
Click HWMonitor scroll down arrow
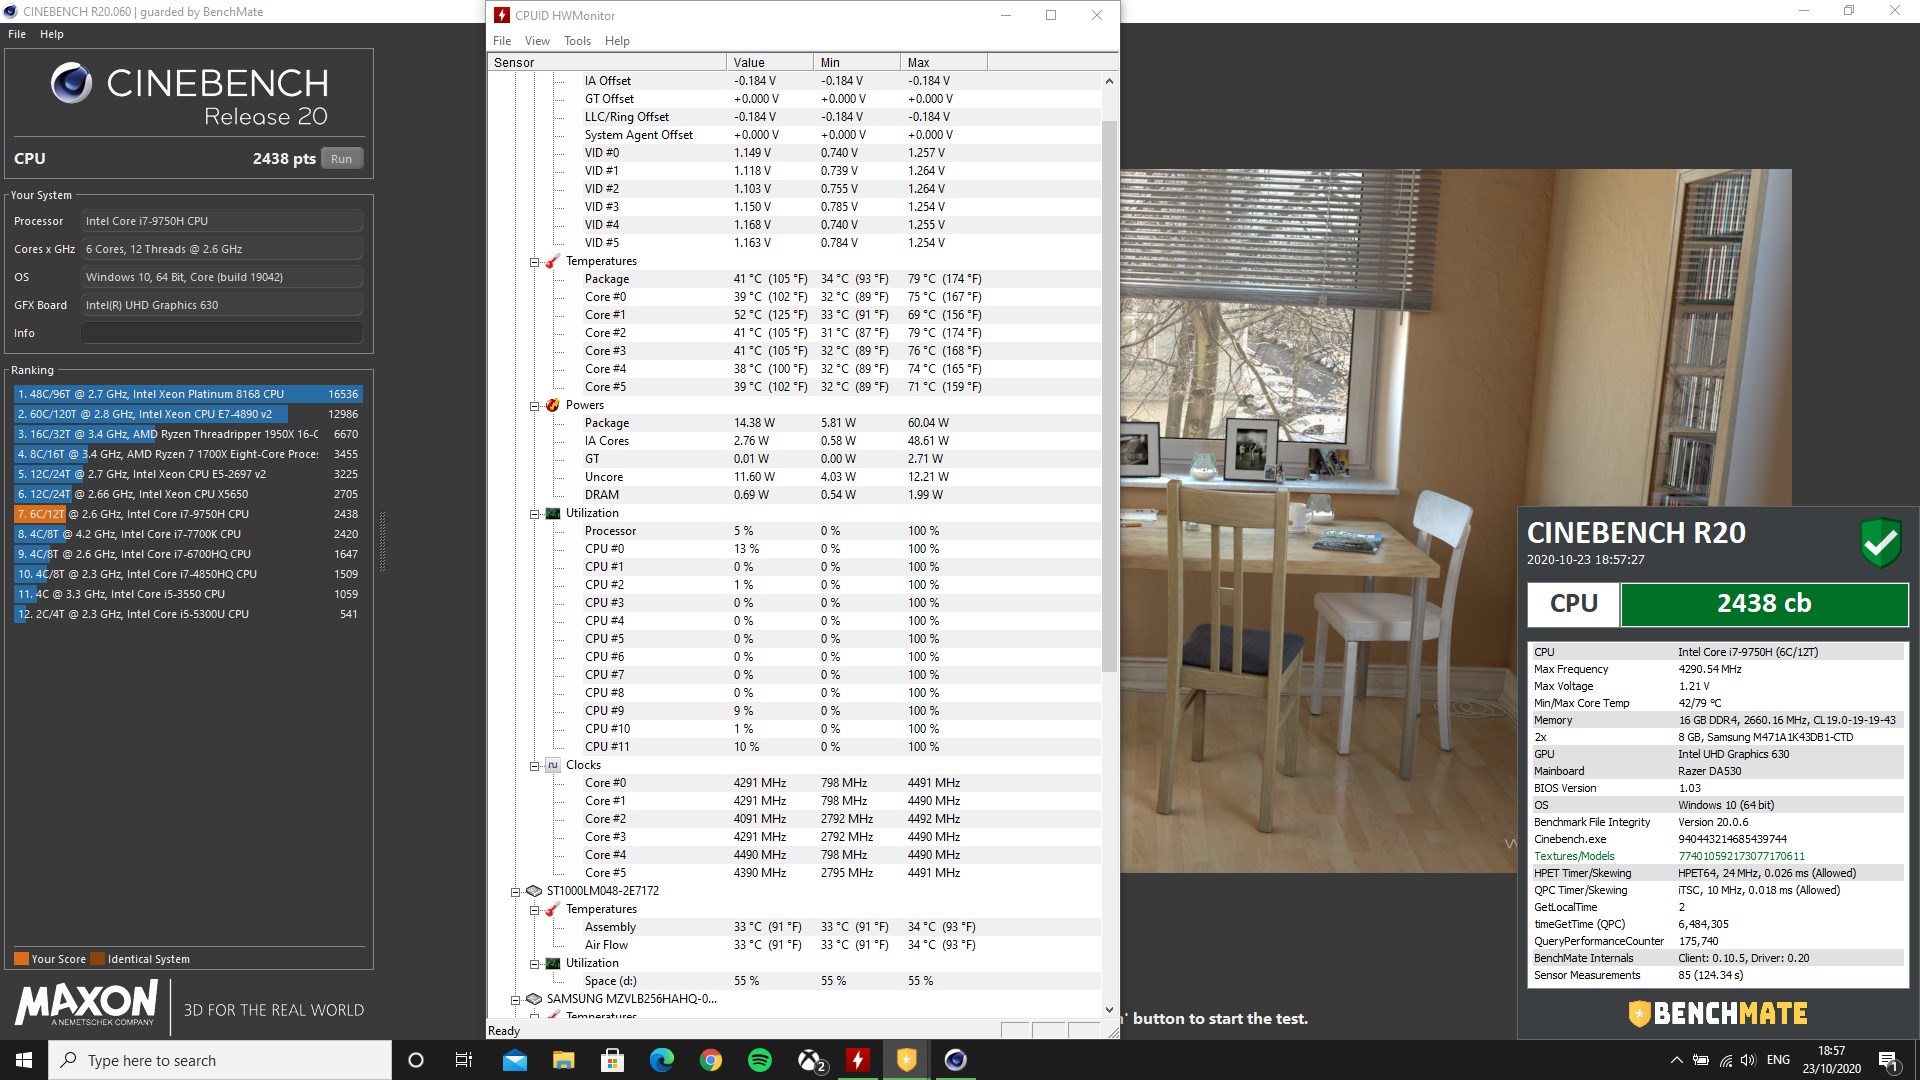click(1109, 1010)
